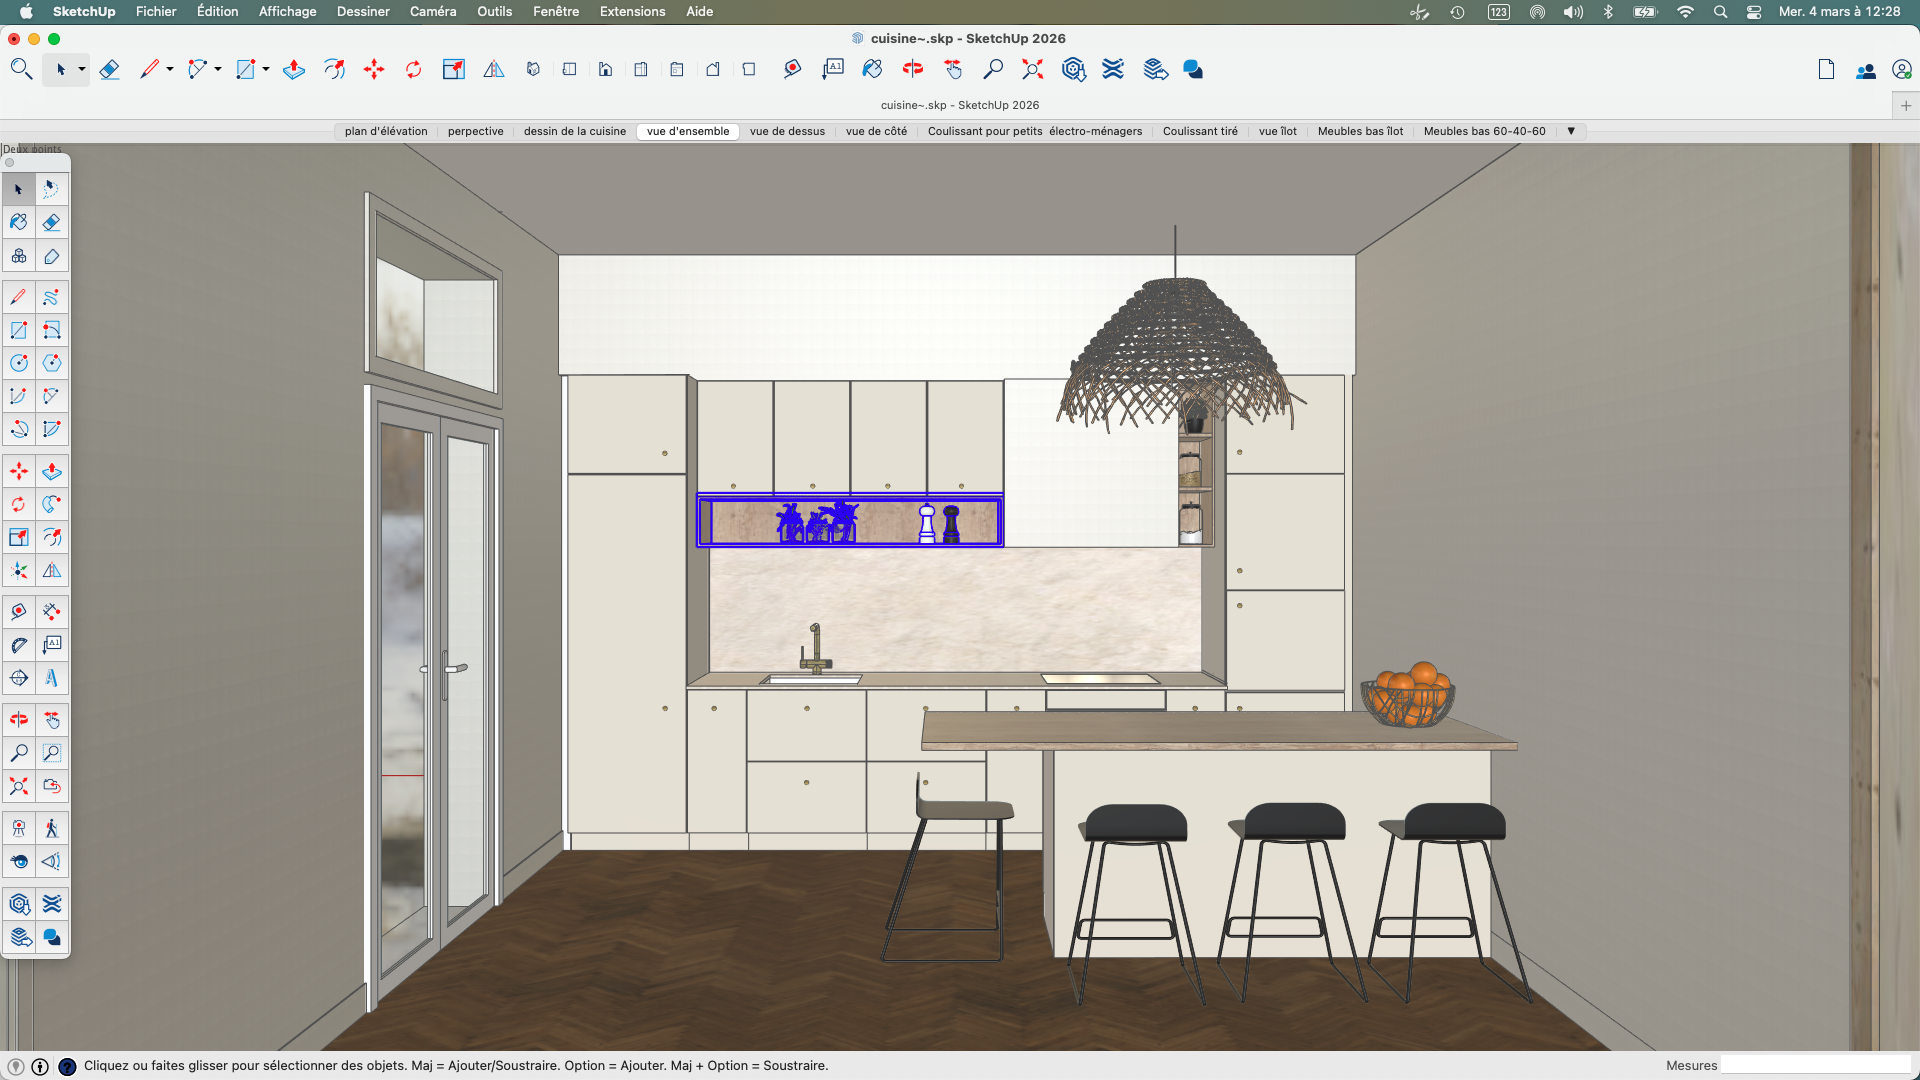Activate the Flip tool
This screenshot has width=1920, height=1080.
(493, 69)
